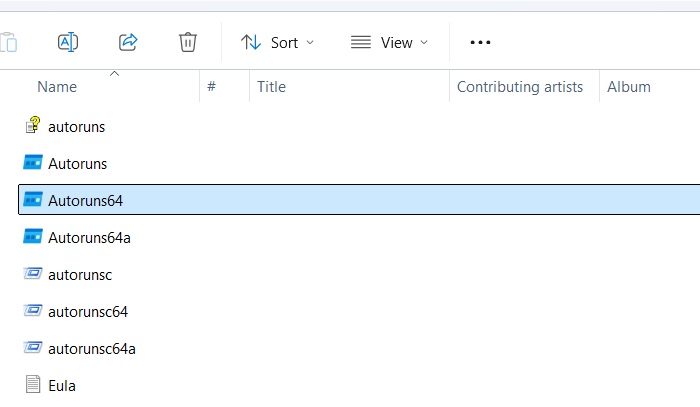Click the Contributing artists column header

coord(520,87)
